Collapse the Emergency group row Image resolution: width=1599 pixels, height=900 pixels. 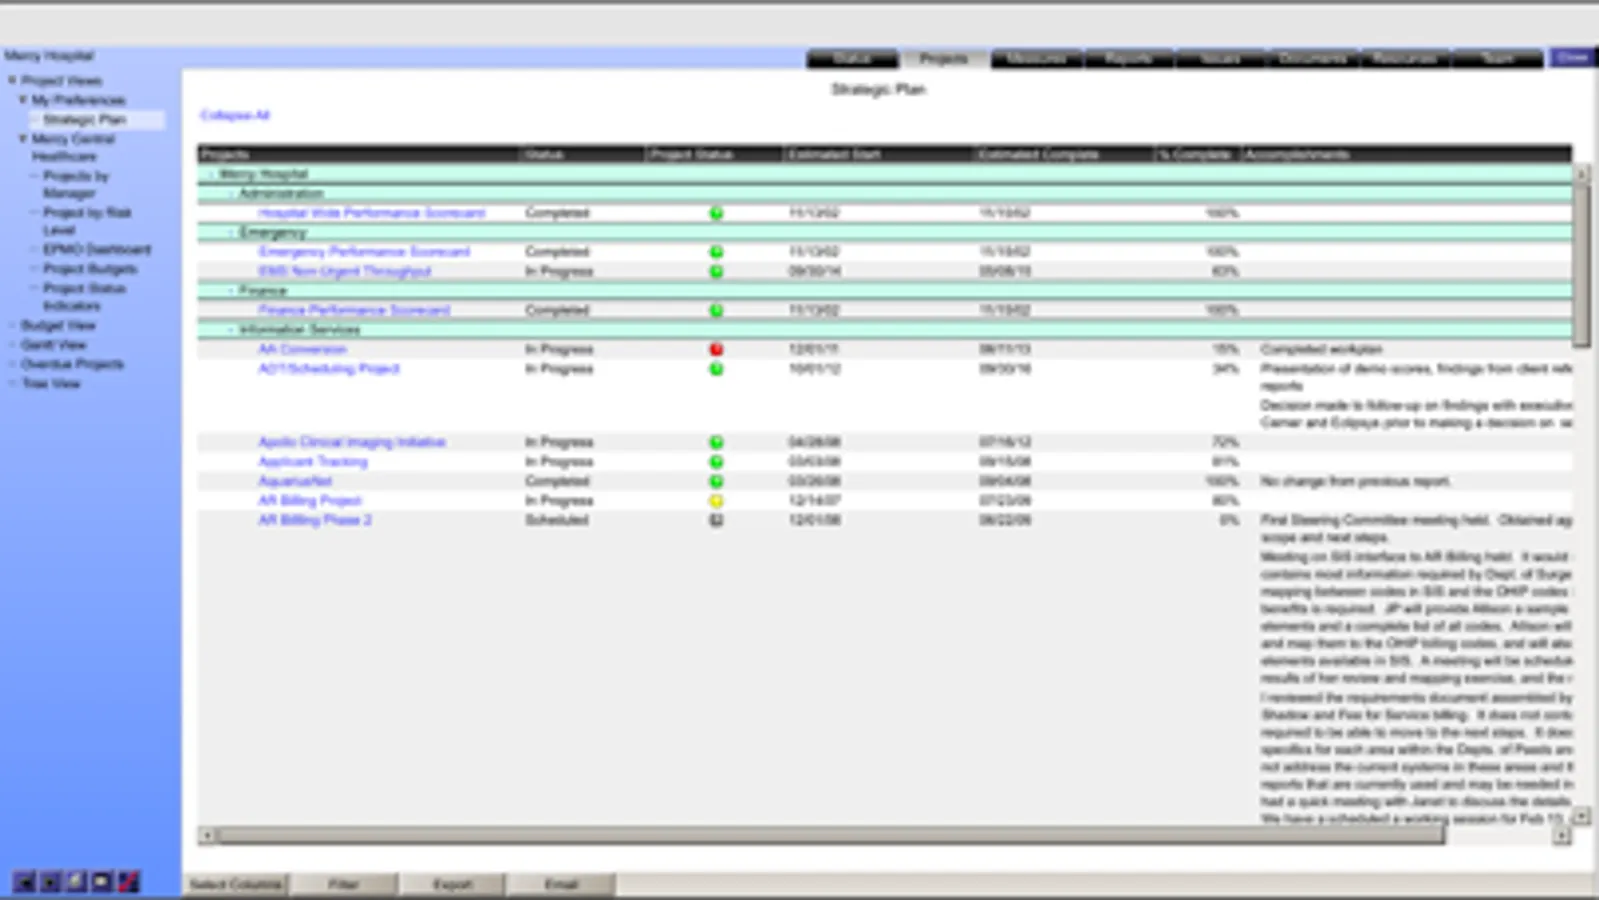pyautogui.click(x=230, y=232)
